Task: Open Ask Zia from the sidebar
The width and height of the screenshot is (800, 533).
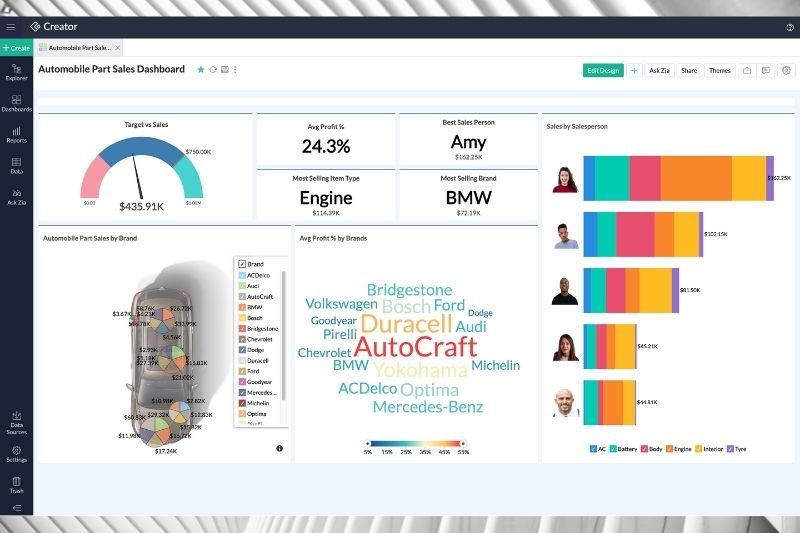Action: pos(16,197)
